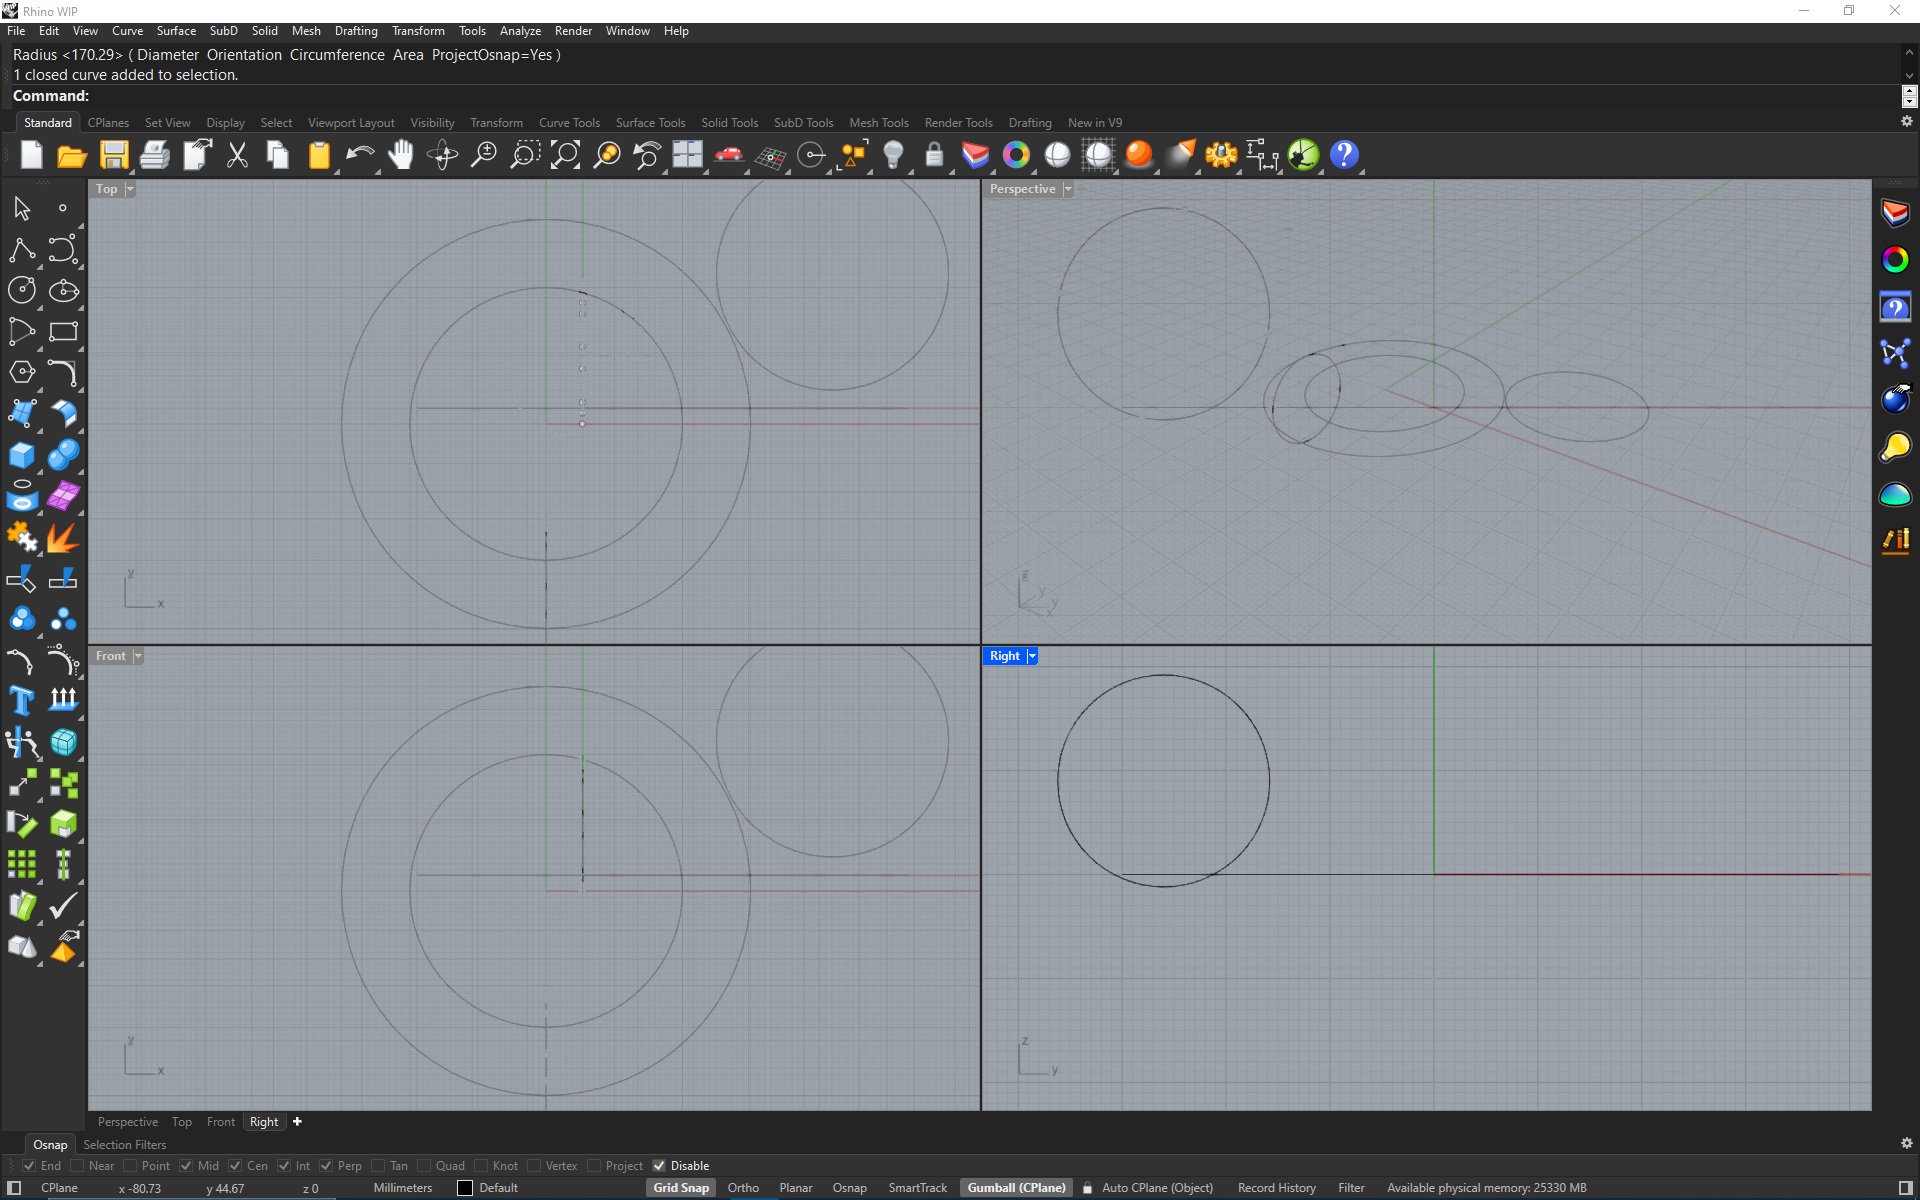
Task: Click the green checkmark icon in sidebar
Action: click(63, 905)
